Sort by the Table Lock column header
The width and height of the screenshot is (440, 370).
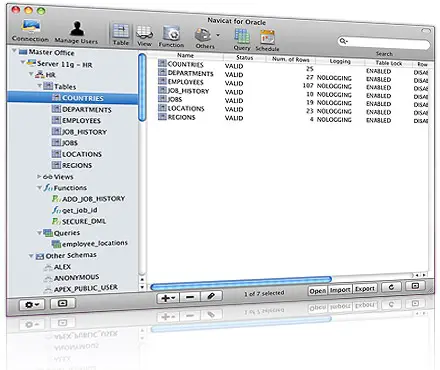click(389, 63)
